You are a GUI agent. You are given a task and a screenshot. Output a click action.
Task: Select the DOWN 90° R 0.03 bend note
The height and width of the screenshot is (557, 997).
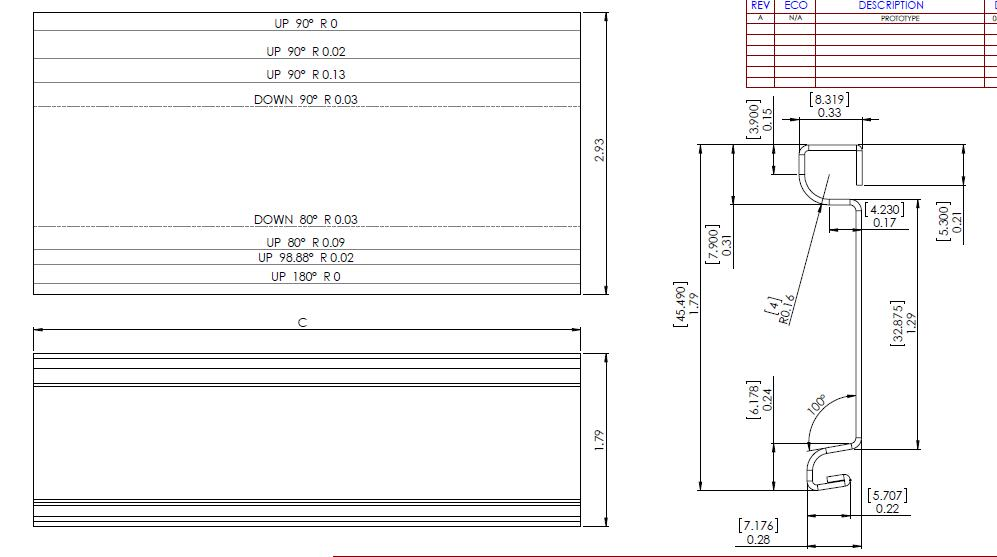pos(306,100)
